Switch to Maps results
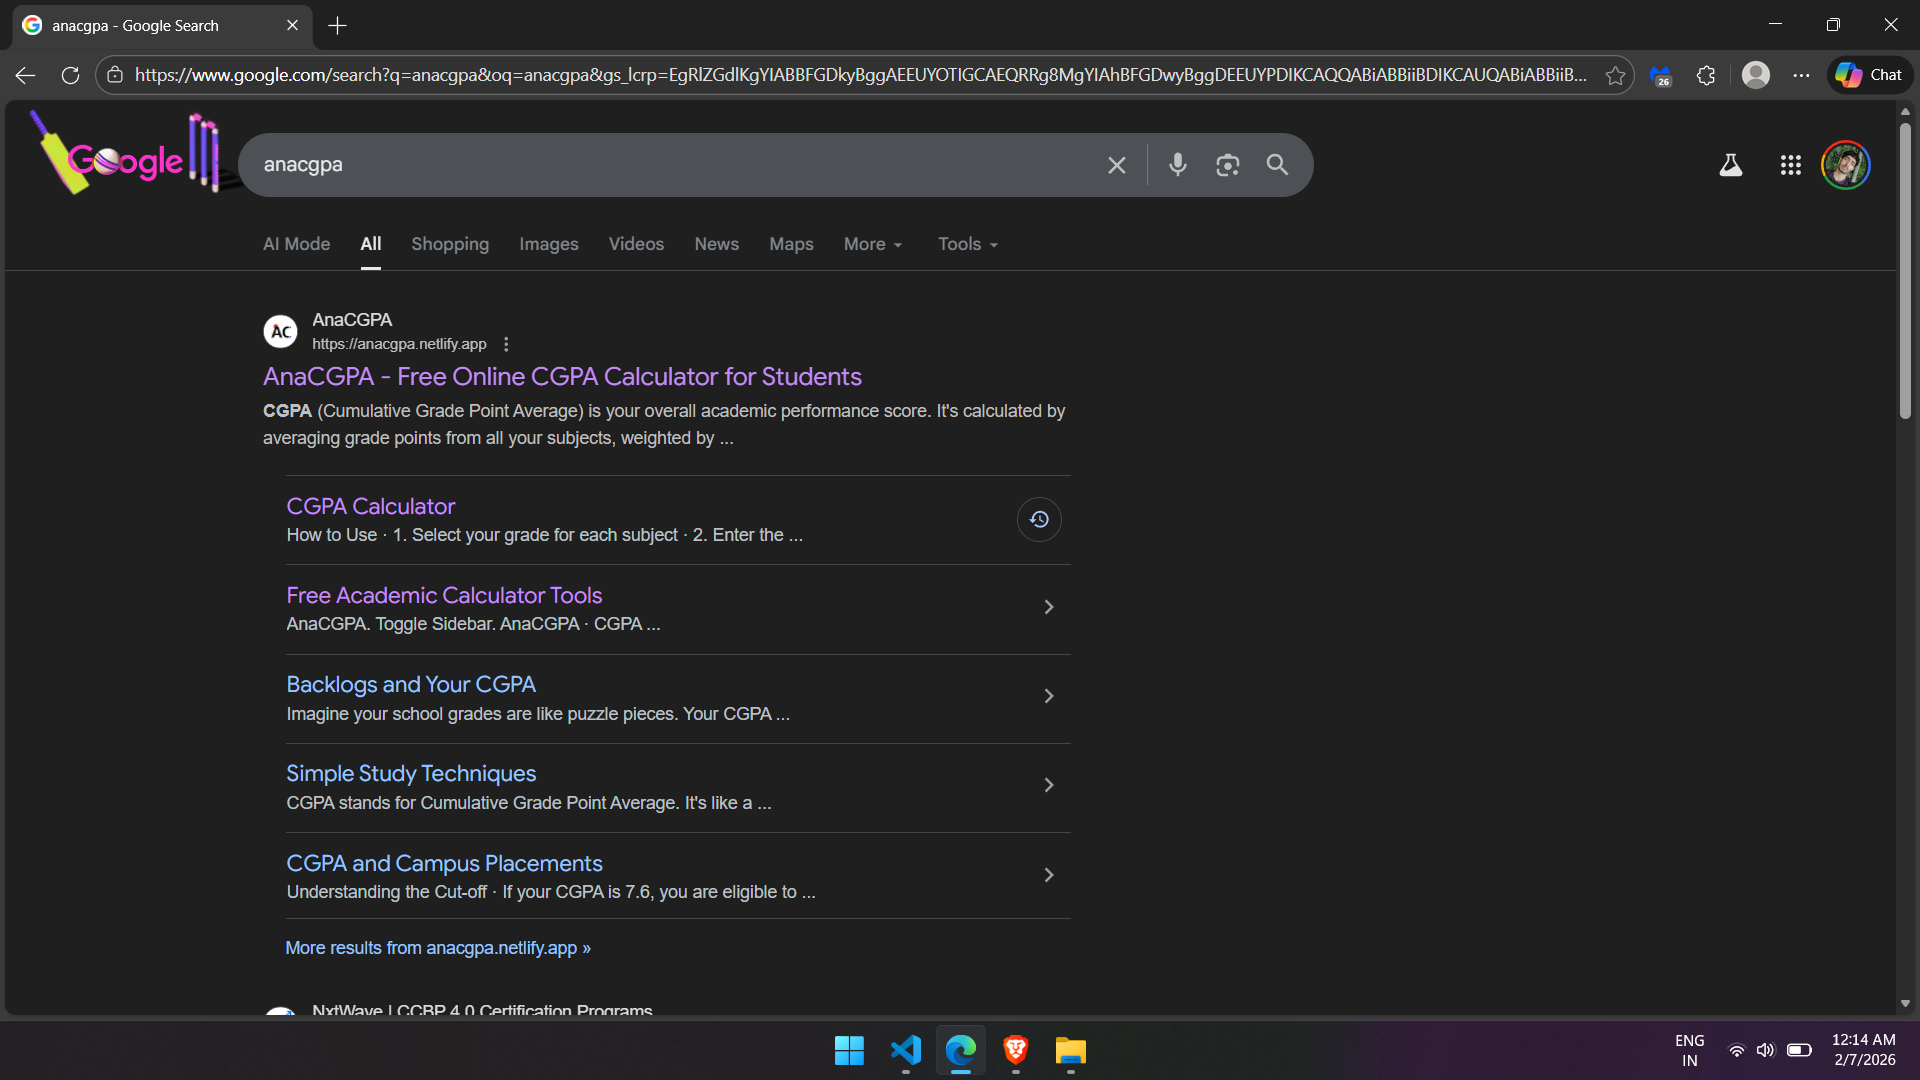This screenshot has width=1920, height=1080. (x=791, y=244)
